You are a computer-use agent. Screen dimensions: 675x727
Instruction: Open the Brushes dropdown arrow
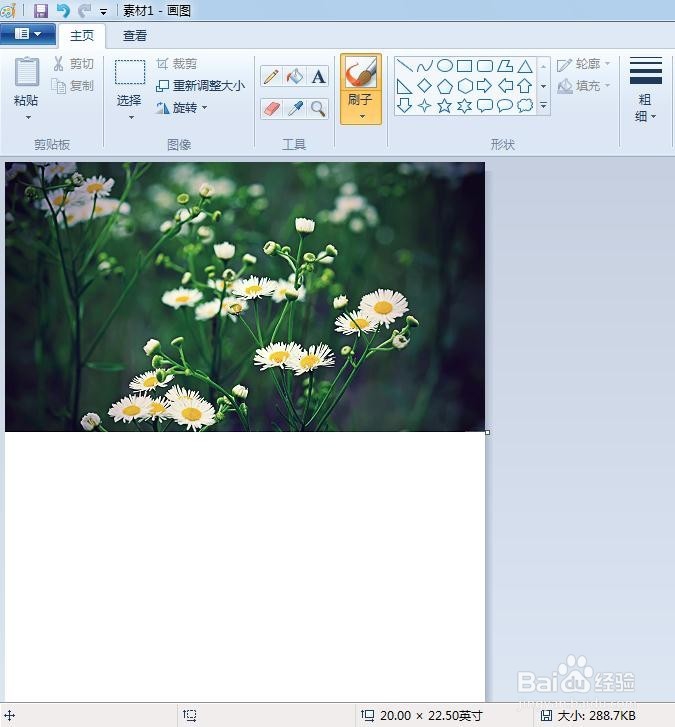click(x=362, y=116)
